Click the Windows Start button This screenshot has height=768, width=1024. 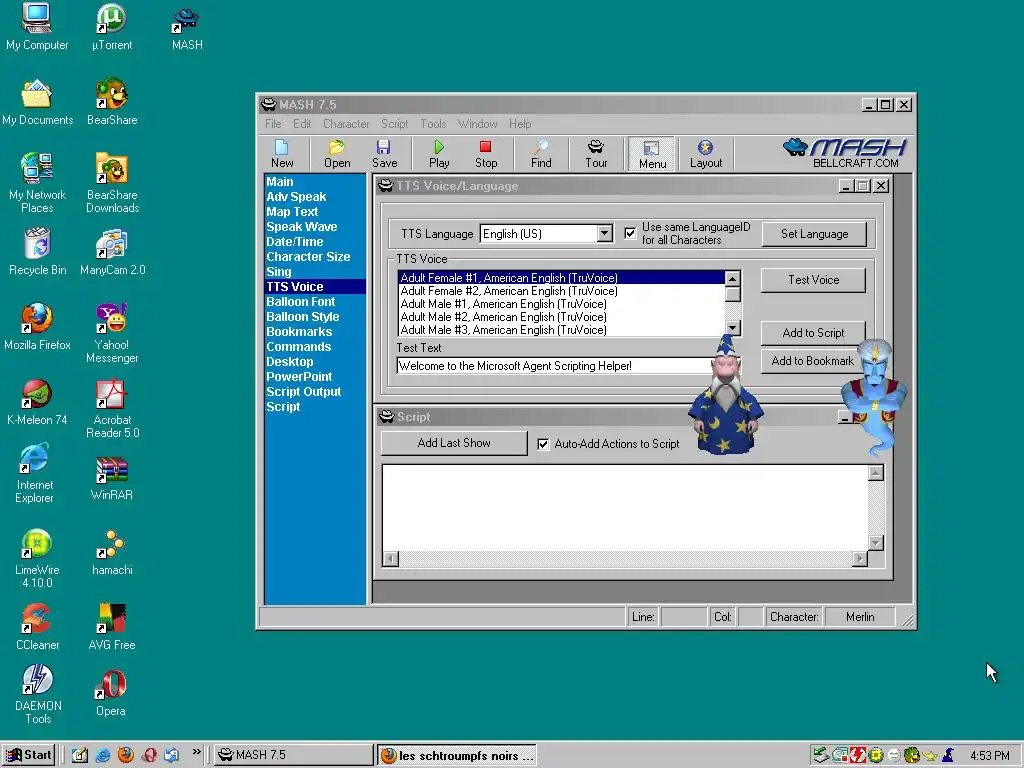pos(28,755)
